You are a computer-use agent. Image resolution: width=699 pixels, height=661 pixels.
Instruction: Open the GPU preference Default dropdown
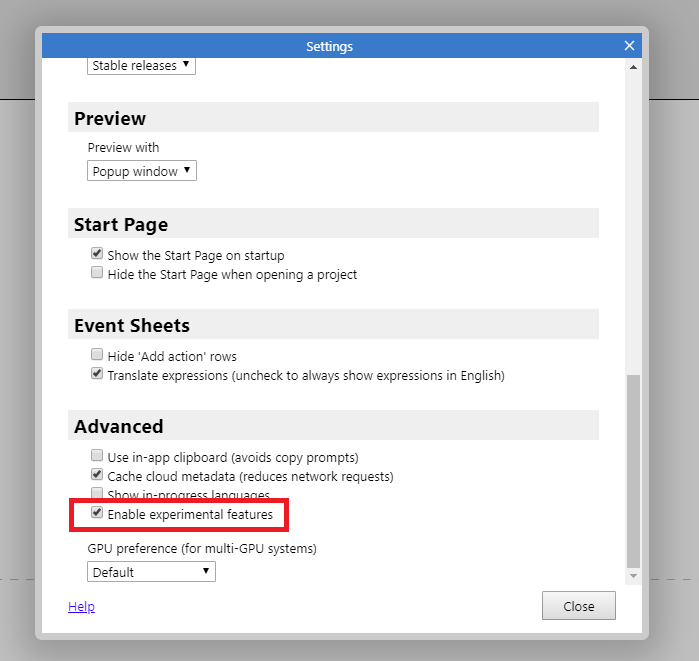[x=151, y=572]
